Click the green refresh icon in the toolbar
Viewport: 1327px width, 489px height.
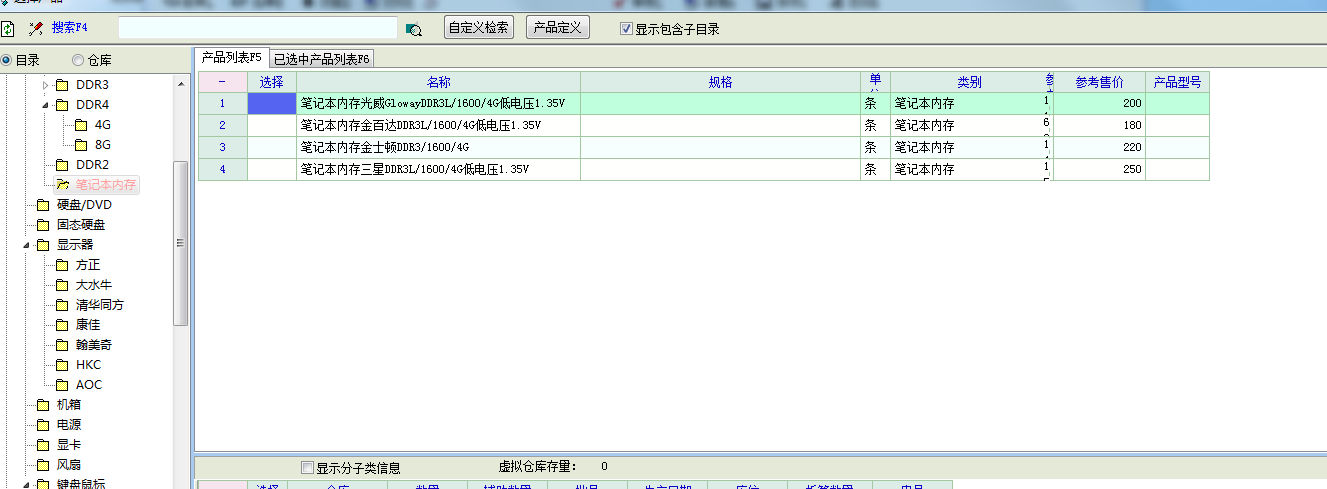click(x=8, y=28)
